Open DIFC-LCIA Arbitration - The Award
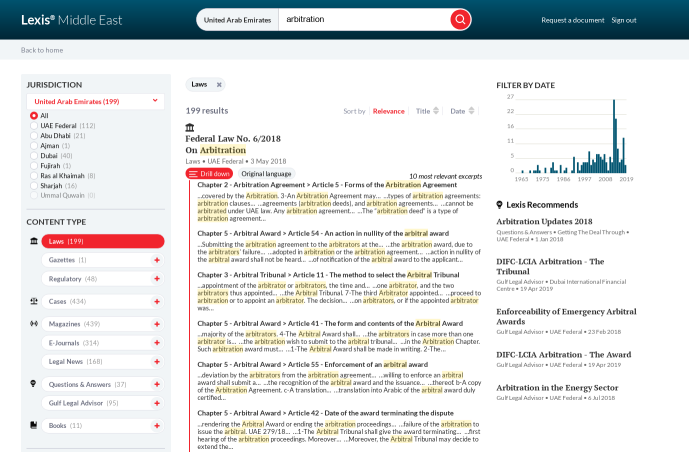689x452 pixels. point(563,354)
